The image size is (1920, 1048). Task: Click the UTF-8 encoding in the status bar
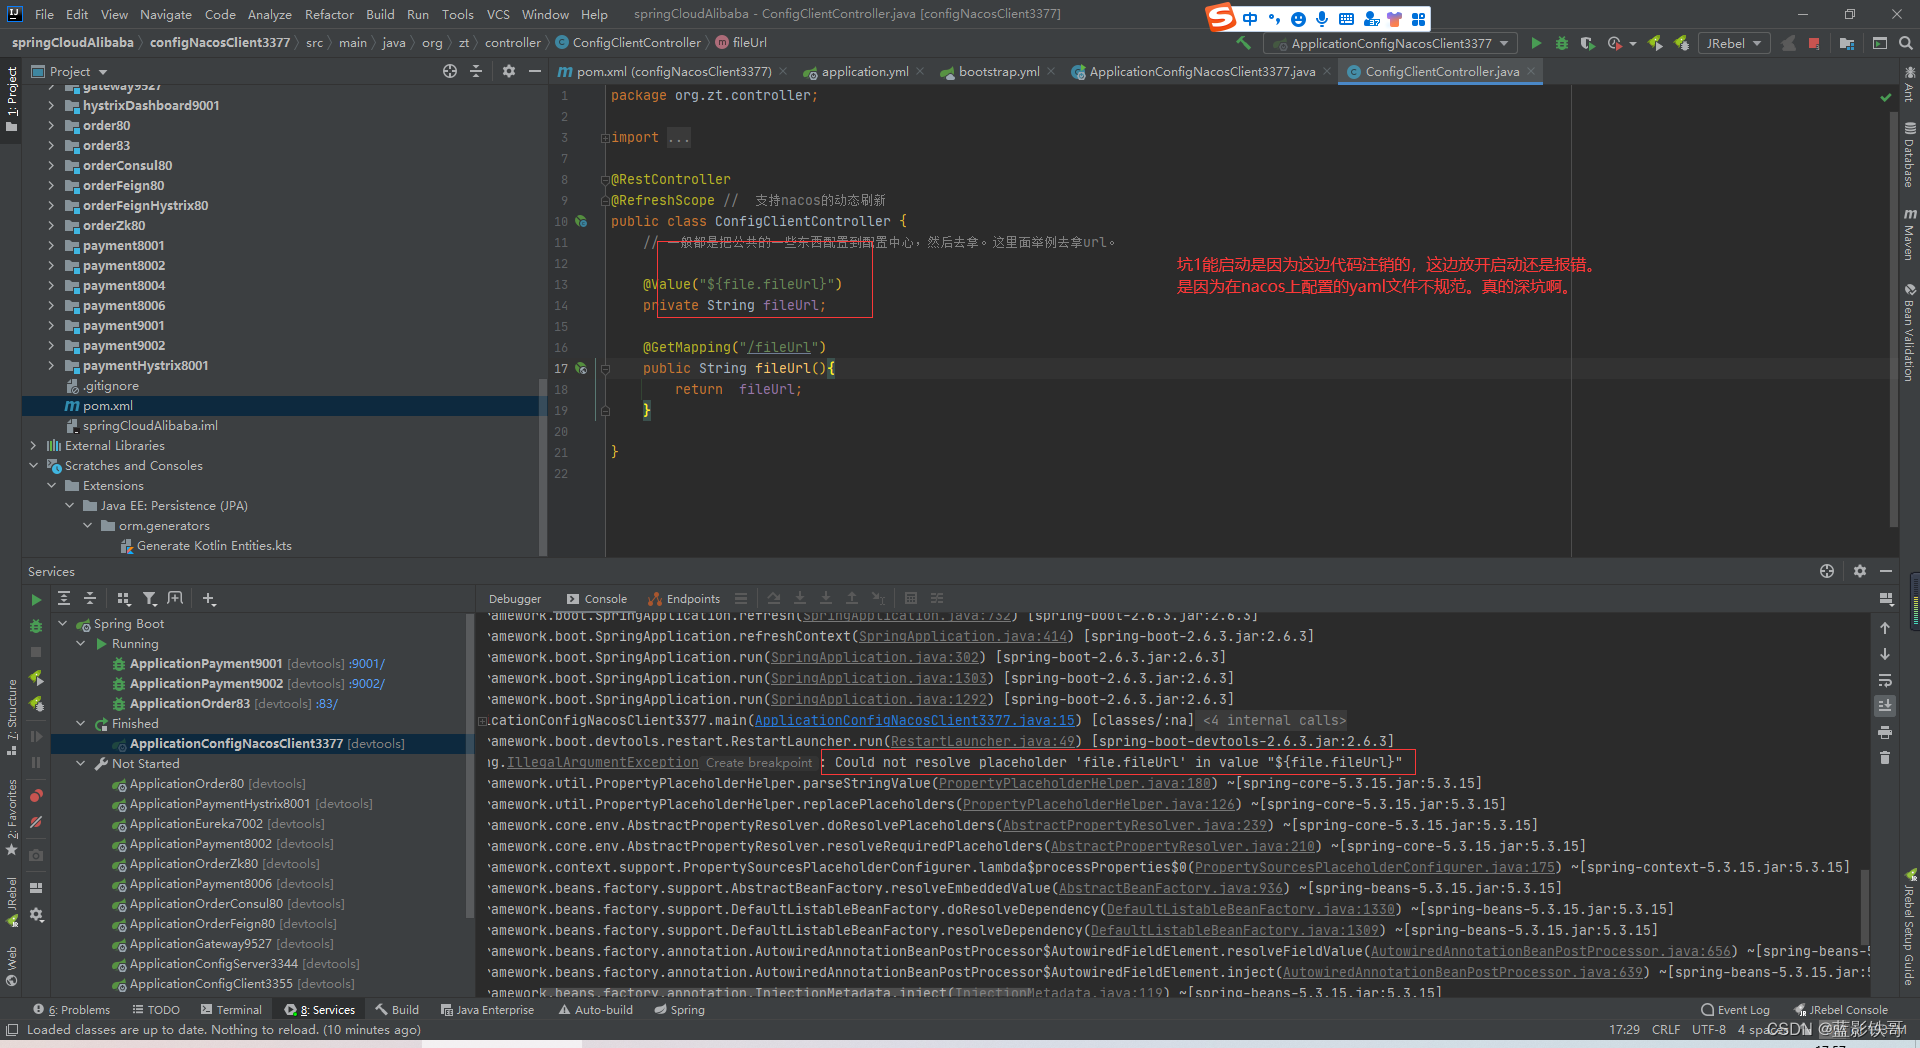1708,1029
